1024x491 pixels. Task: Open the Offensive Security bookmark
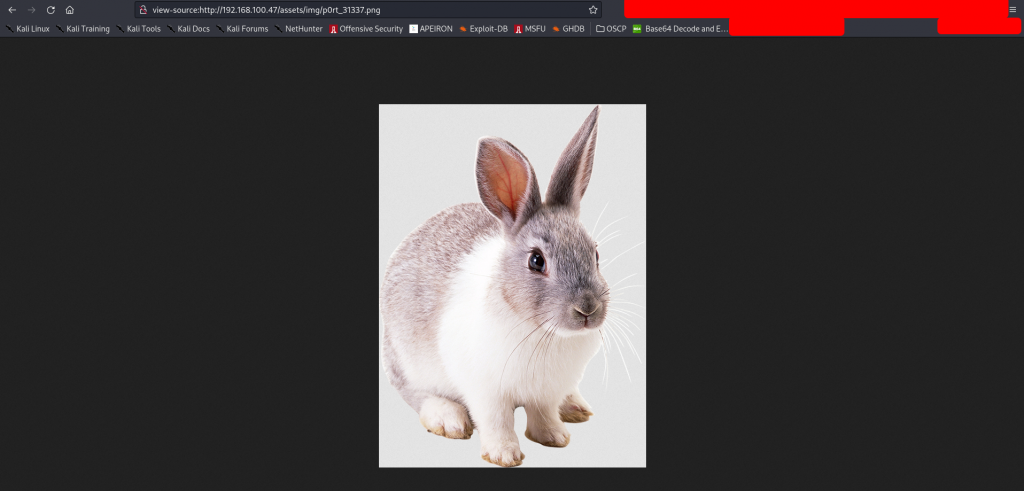pos(366,29)
